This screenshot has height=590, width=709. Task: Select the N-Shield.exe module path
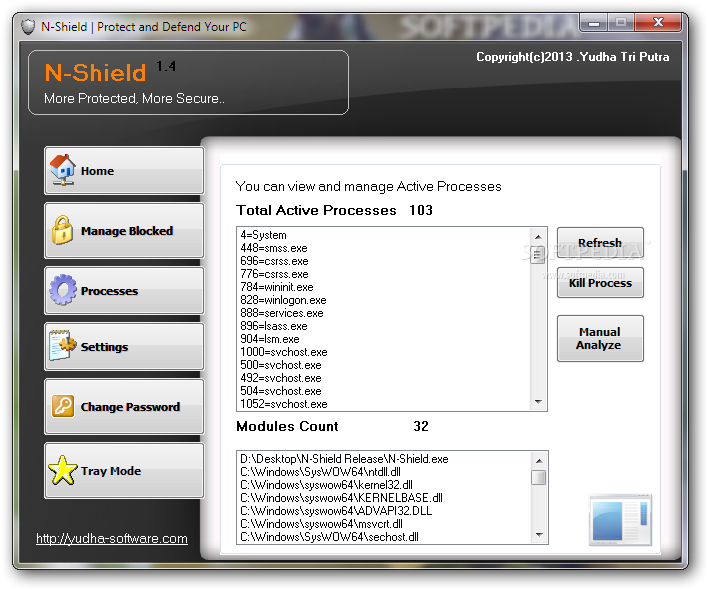(x=384, y=459)
